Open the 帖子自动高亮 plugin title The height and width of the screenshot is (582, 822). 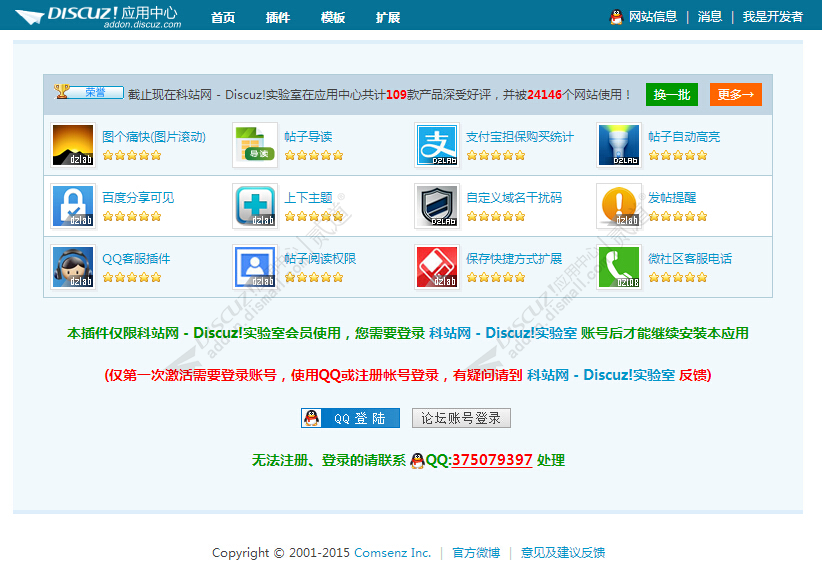pyautogui.click(x=684, y=137)
